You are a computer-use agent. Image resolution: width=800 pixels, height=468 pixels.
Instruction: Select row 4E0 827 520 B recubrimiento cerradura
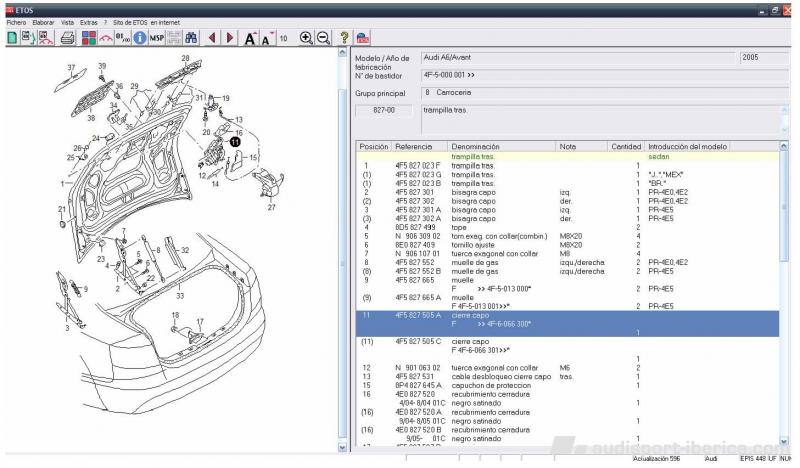(567, 434)
